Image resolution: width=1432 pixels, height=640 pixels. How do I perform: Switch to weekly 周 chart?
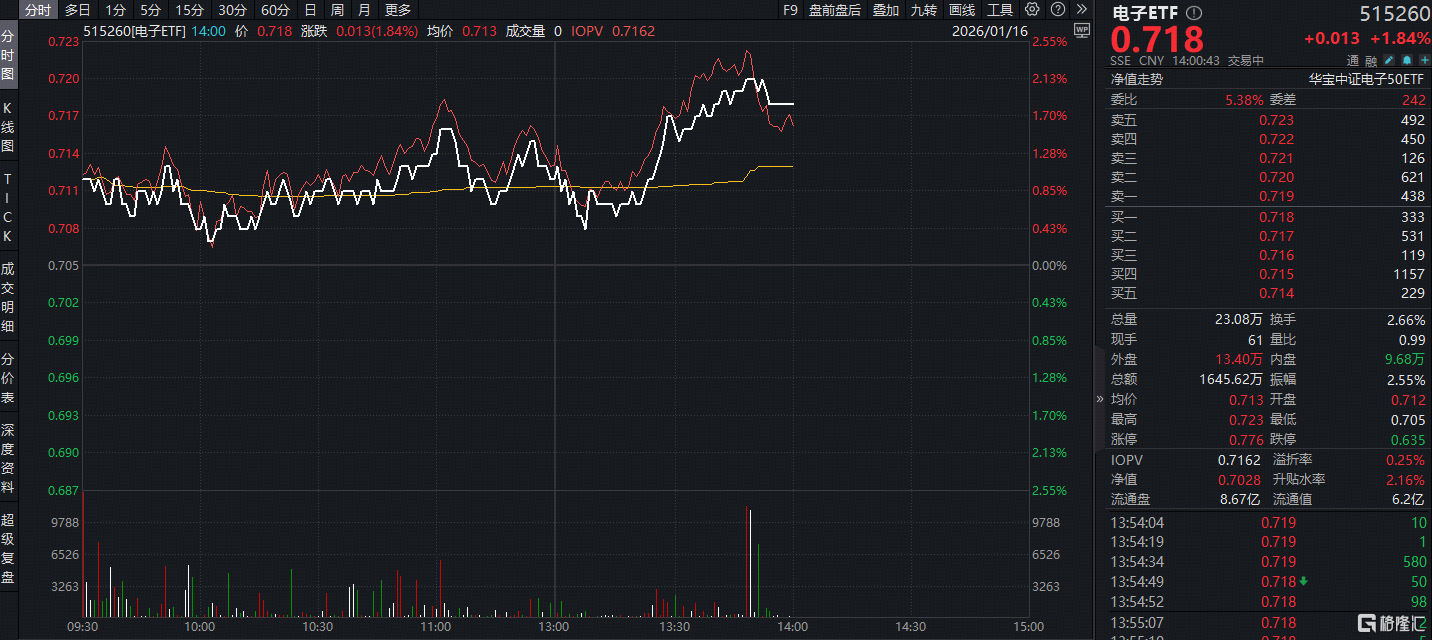pyautogui.click(x=337, y=10)
